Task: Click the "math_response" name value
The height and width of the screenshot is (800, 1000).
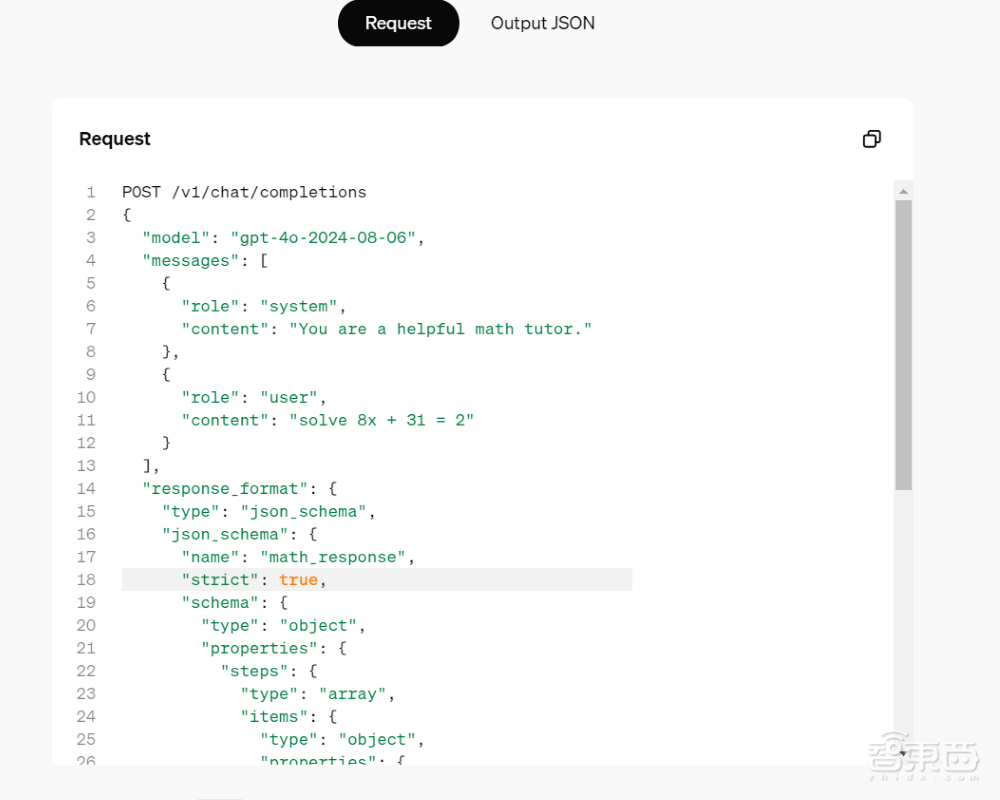Action: pyautogui.click(x=333, y=557)
